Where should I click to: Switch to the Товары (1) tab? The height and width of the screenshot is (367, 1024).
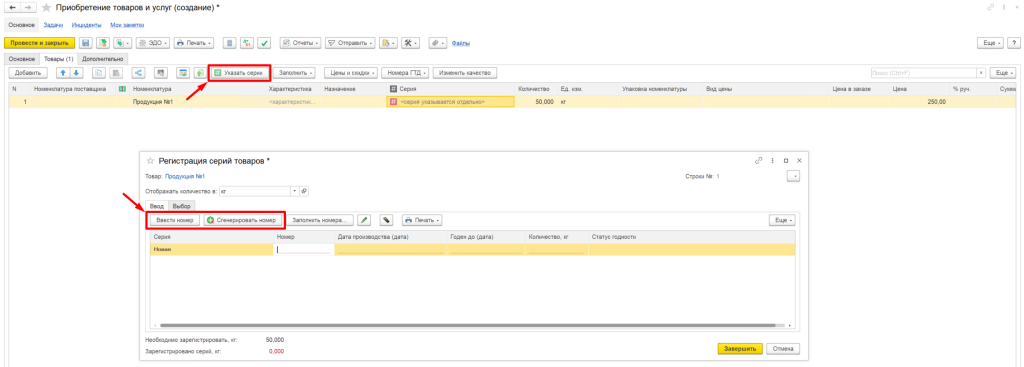[58, 59]
